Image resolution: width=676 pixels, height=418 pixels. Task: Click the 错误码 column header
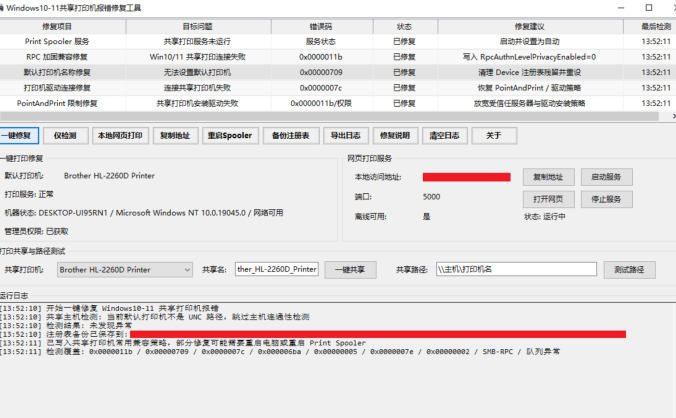[321, 27]
